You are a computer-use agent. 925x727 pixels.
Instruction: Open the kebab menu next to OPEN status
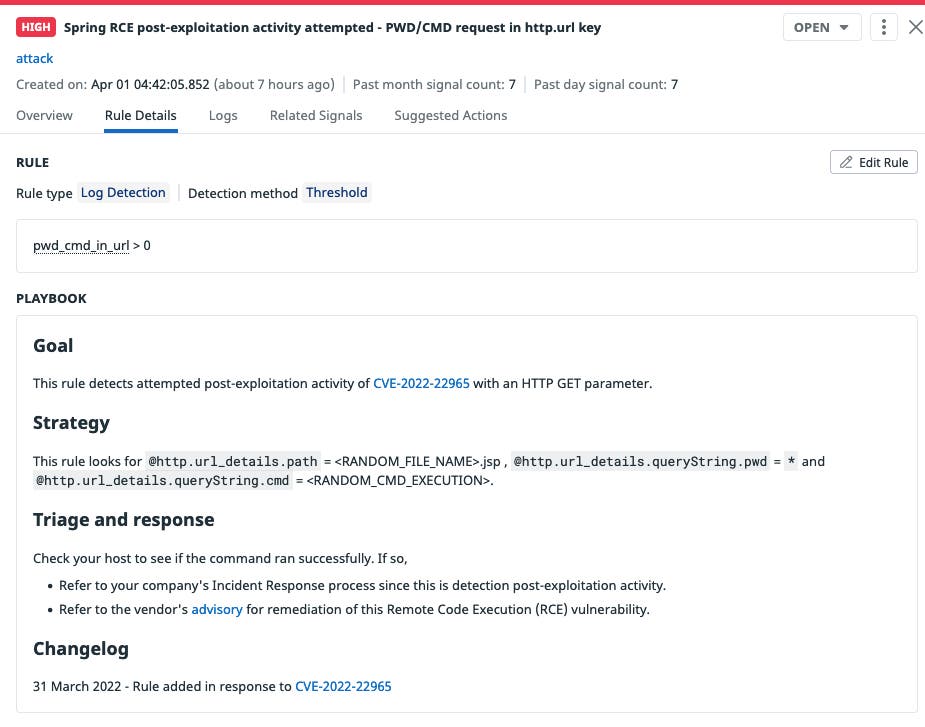coord(883,27)
